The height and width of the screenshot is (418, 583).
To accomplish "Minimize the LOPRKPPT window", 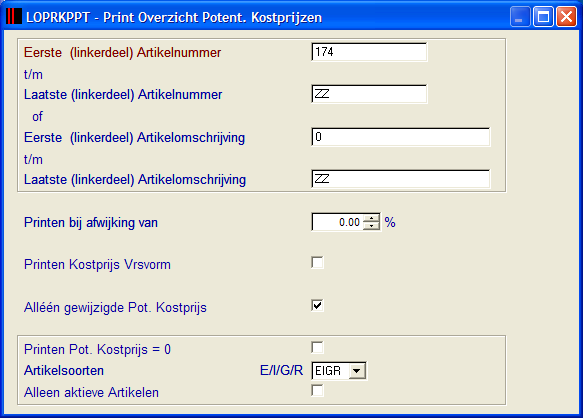I will click(x=520, y=17).
